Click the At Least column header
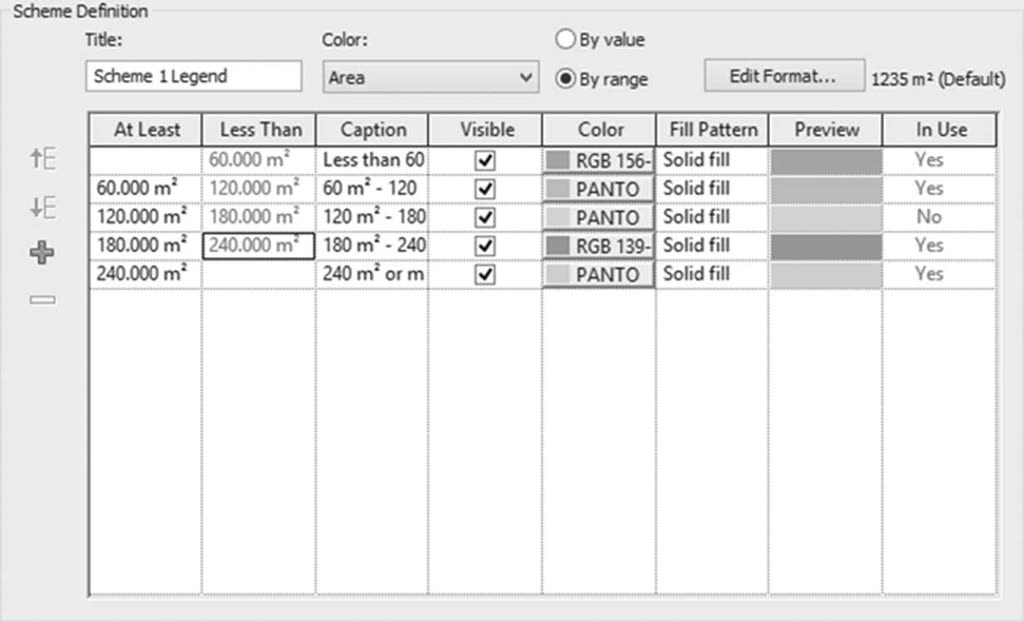Viewport: 1024px width, 622px height. pos(146,129)
